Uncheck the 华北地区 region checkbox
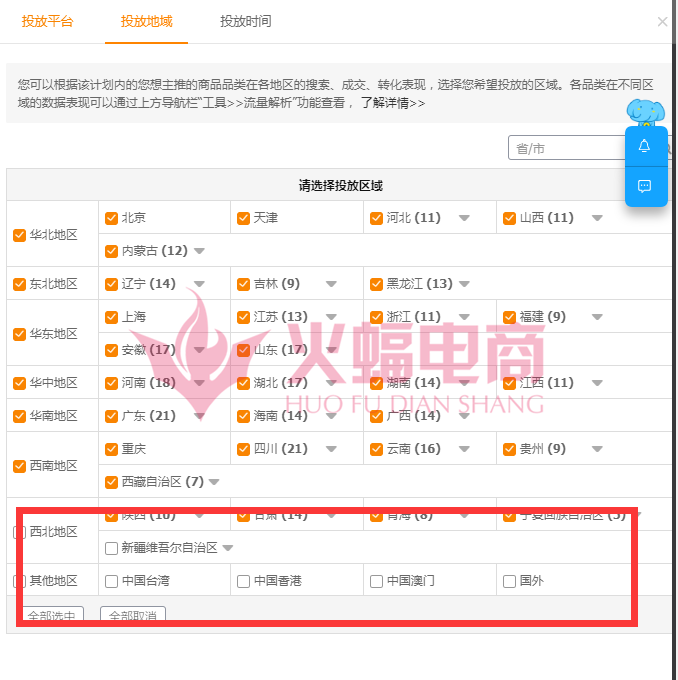 pos(19,235)
